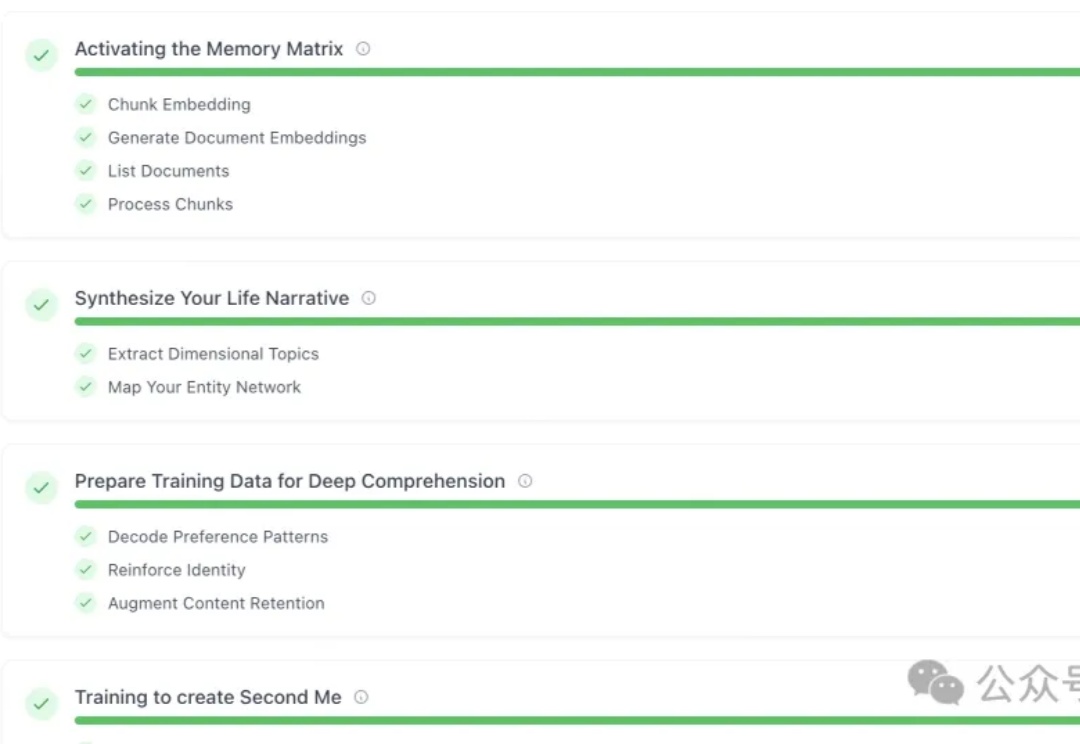Image resolution: width=1080 pixels, height=744 pixels.
Task: Click the Memory Matrix green progress bar
Action: click(577, 72)
